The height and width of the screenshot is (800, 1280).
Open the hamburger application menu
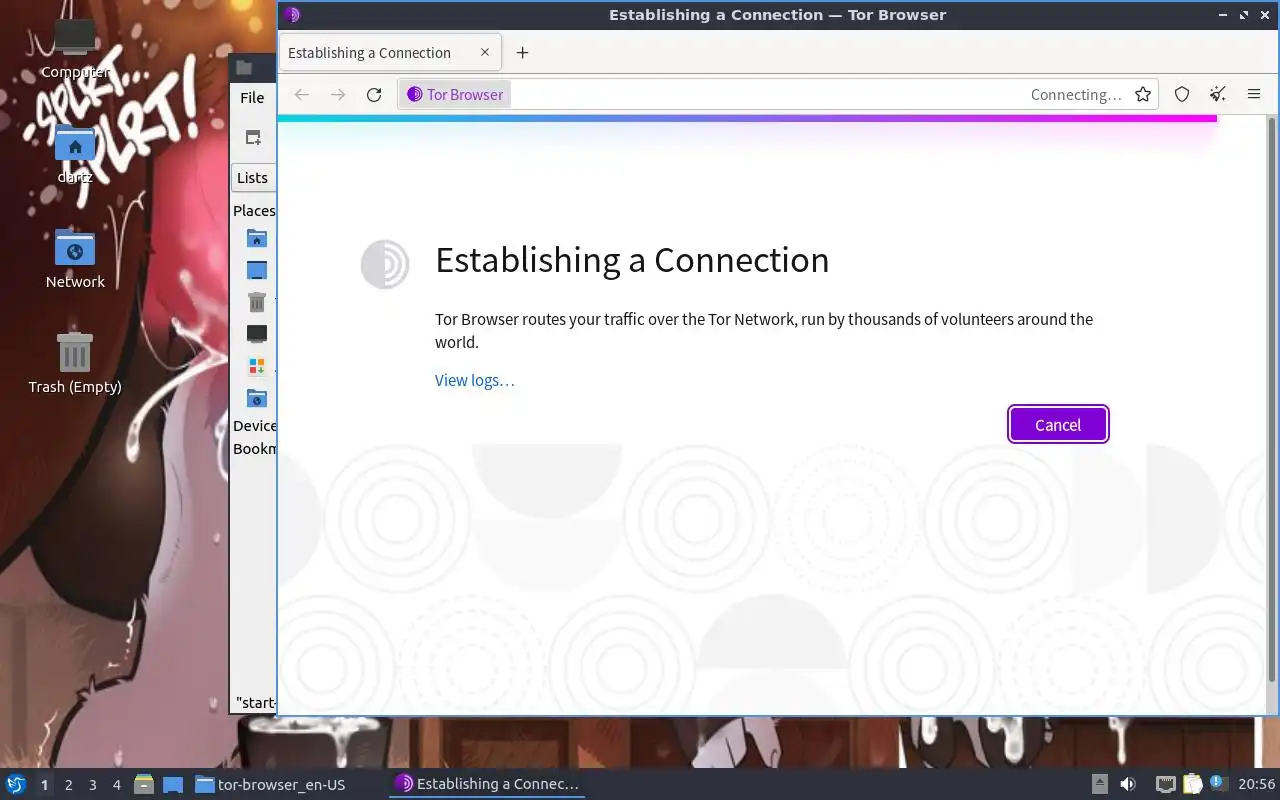point(1254,94)
